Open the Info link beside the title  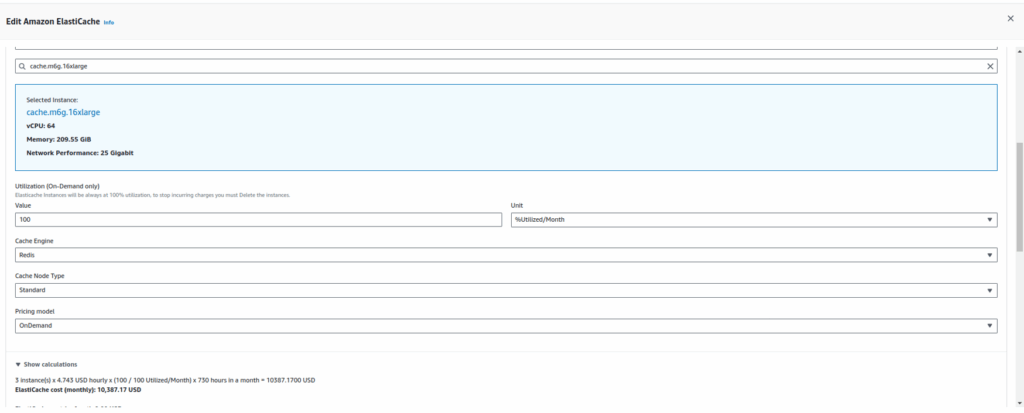pos(109,22)
